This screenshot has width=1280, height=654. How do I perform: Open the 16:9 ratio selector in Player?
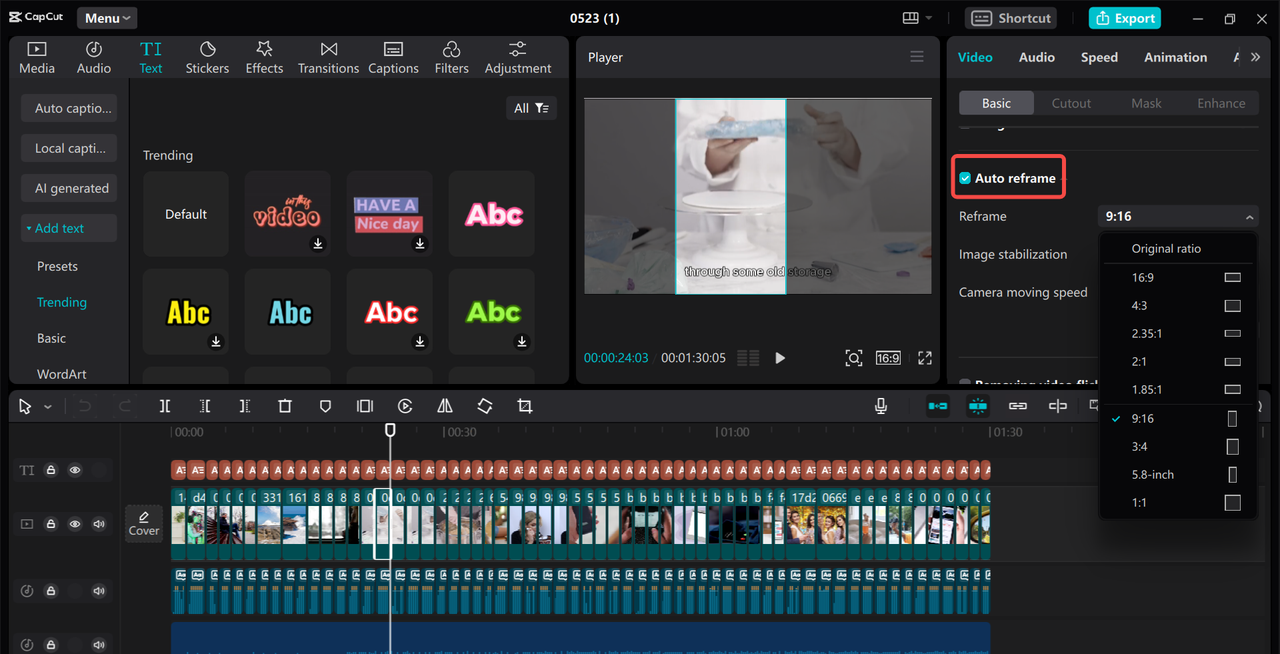point(888,358)
